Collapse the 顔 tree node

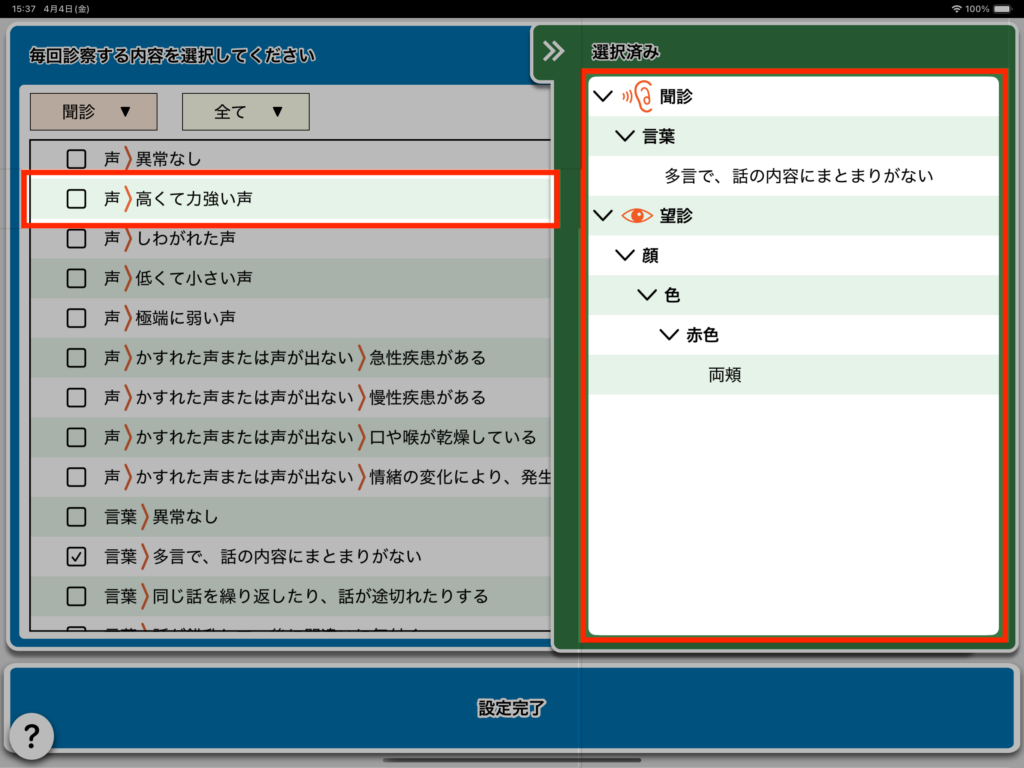coord(625,255)
